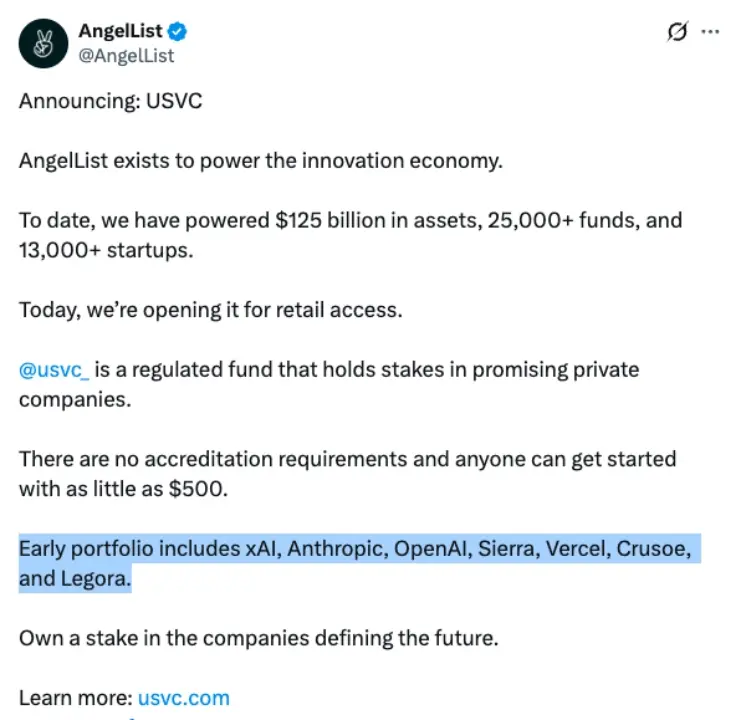Click the @AngelList handle
The height and width of the screenshot is (720, 741).
[126, 56]
